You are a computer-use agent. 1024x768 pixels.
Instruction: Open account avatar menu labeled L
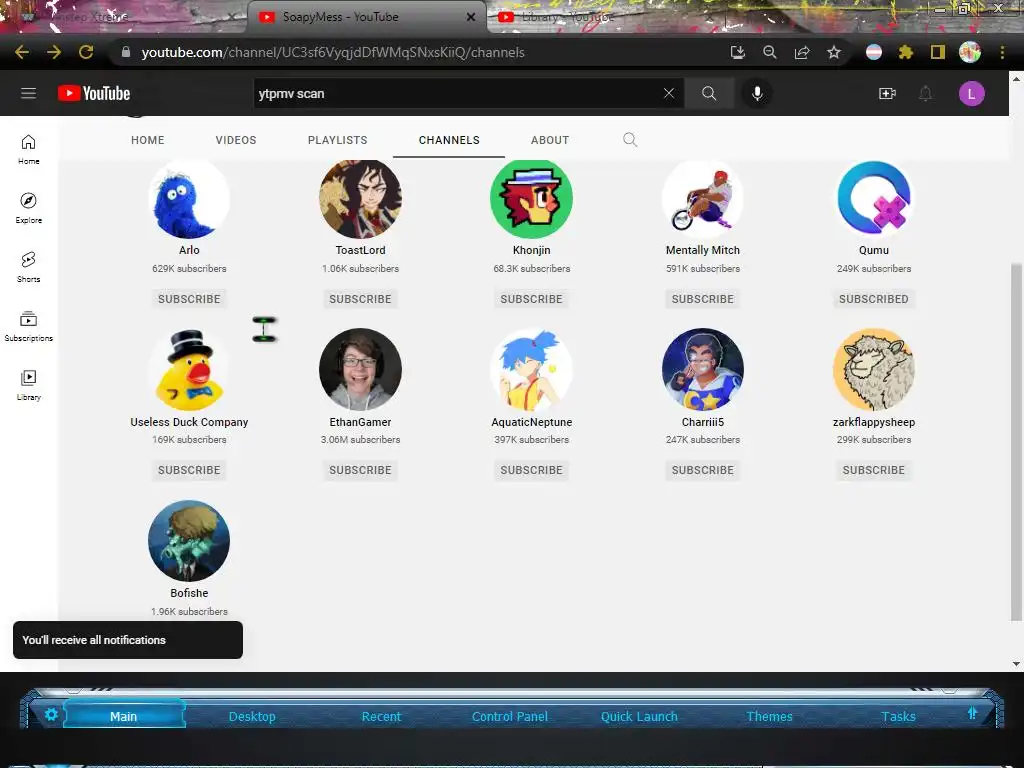click(x=971, y=93)
